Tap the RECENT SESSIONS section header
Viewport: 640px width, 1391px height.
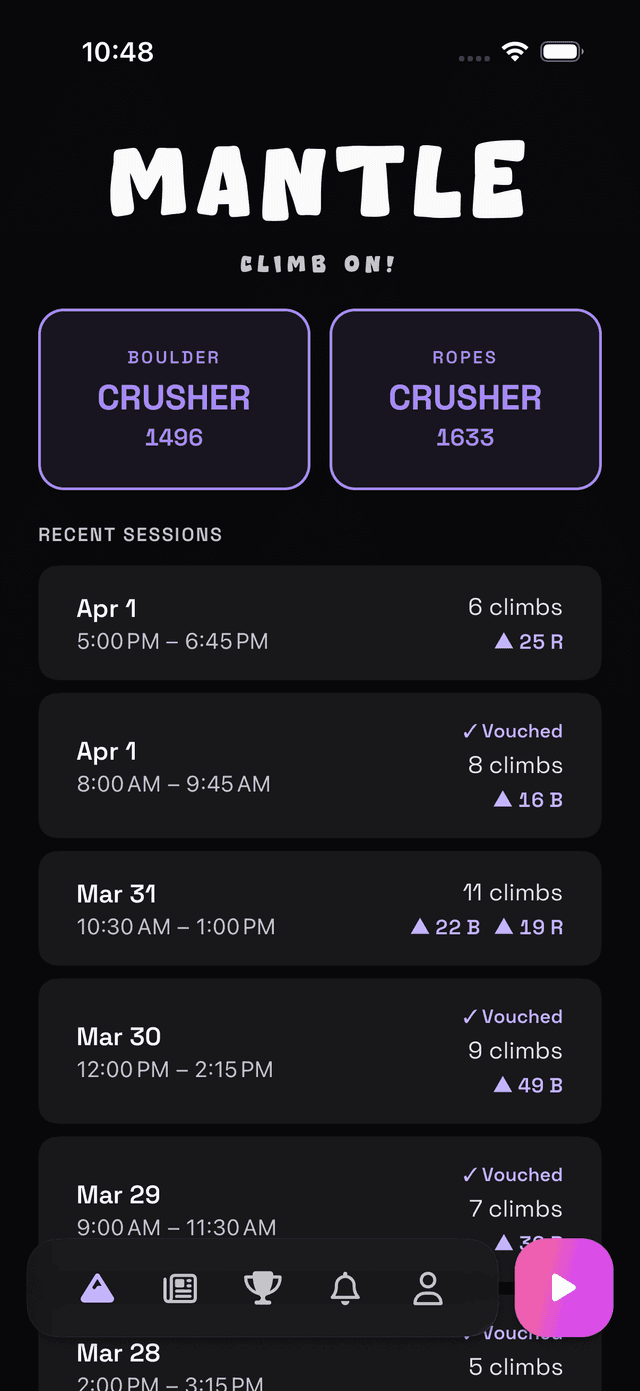point(129,534)
